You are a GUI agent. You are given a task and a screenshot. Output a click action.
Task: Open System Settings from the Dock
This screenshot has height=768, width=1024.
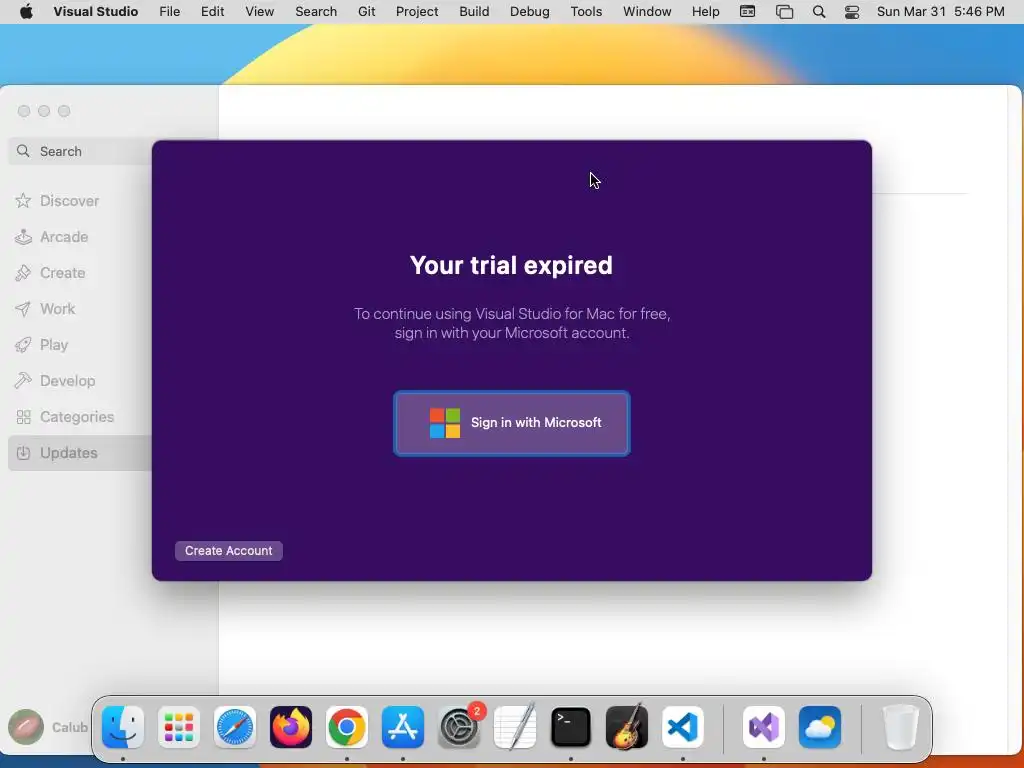(x=459, y=727)
